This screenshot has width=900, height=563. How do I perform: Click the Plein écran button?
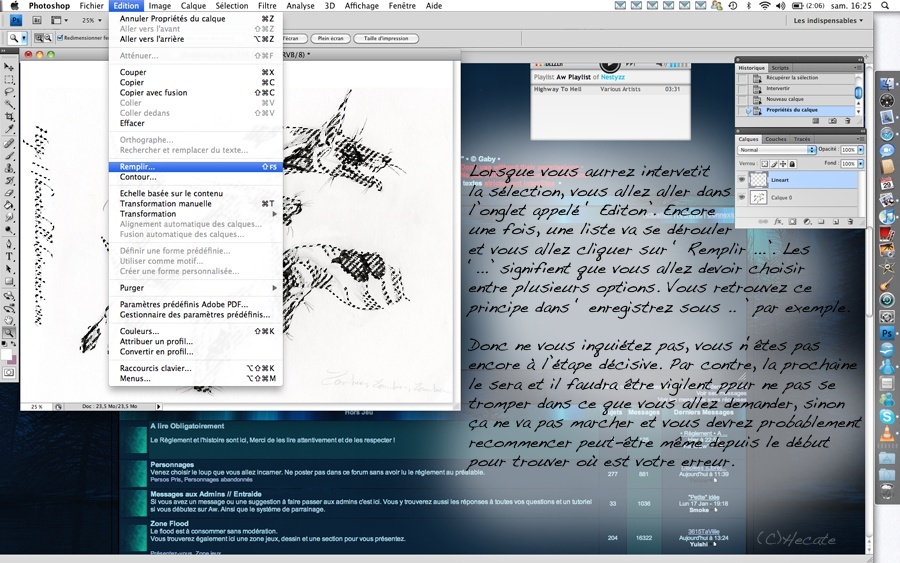point(330,38)
